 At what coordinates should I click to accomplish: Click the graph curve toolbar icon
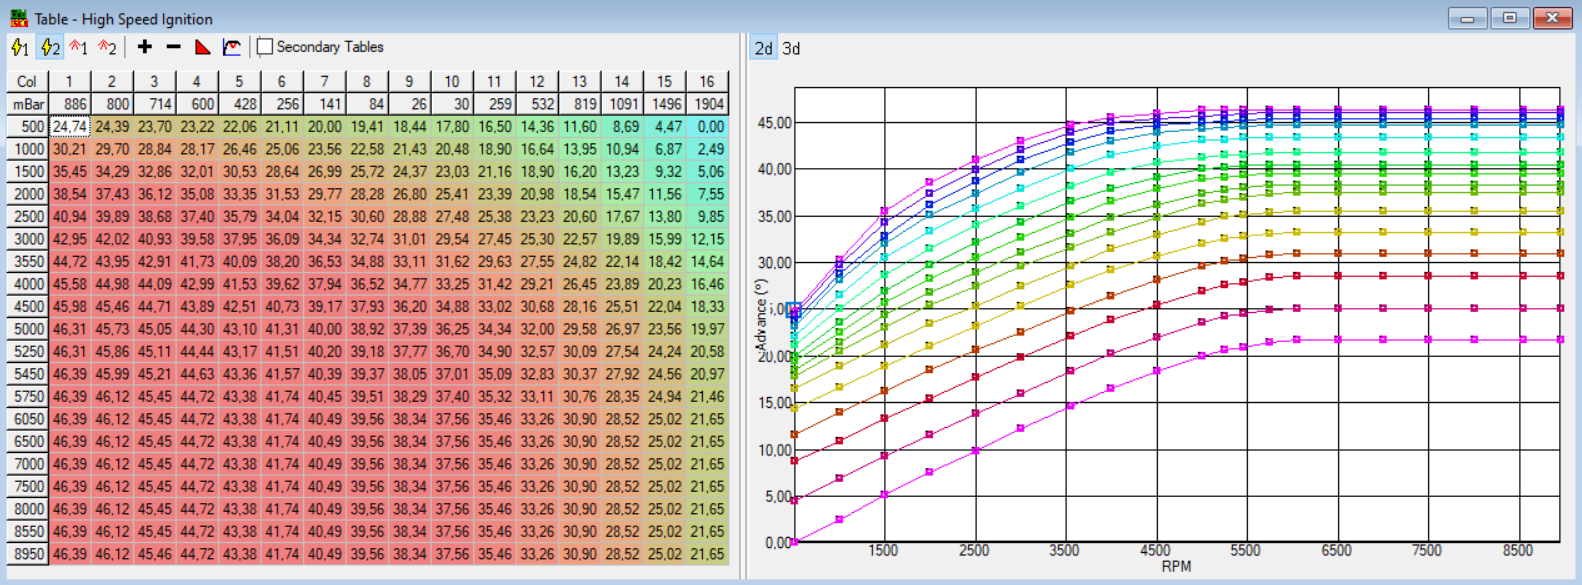pos(232,47)
